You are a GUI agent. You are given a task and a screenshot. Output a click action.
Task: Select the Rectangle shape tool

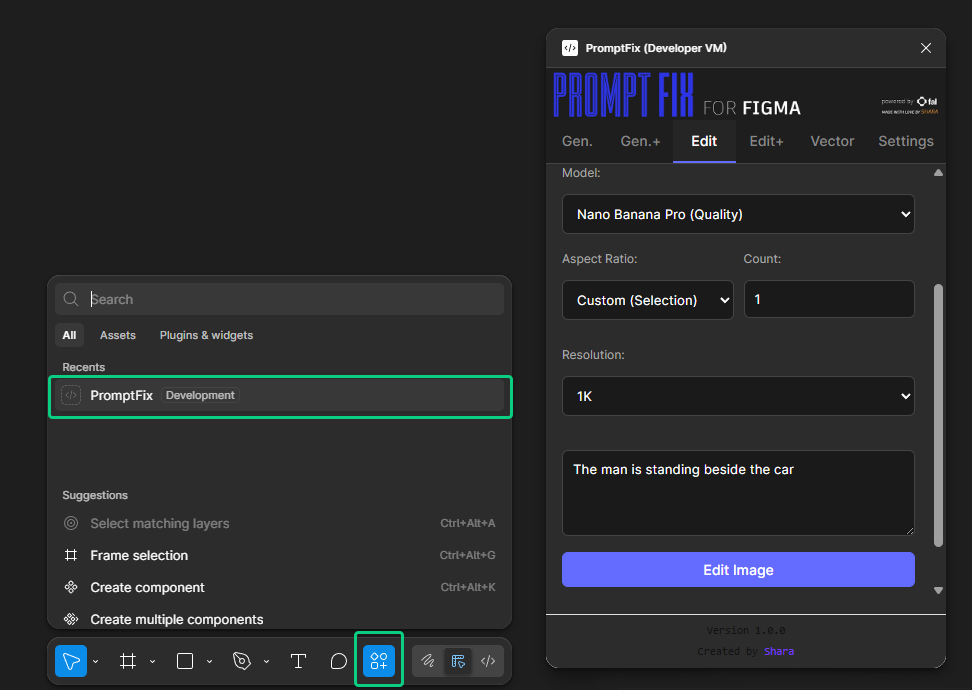[x=185, y=661]
